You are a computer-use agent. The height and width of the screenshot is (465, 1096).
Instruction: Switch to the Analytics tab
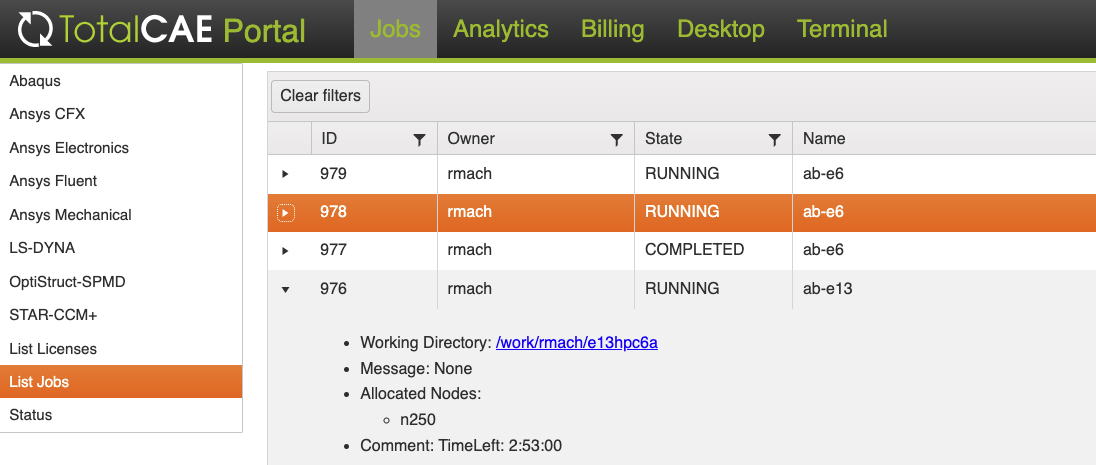pos(500,29)
